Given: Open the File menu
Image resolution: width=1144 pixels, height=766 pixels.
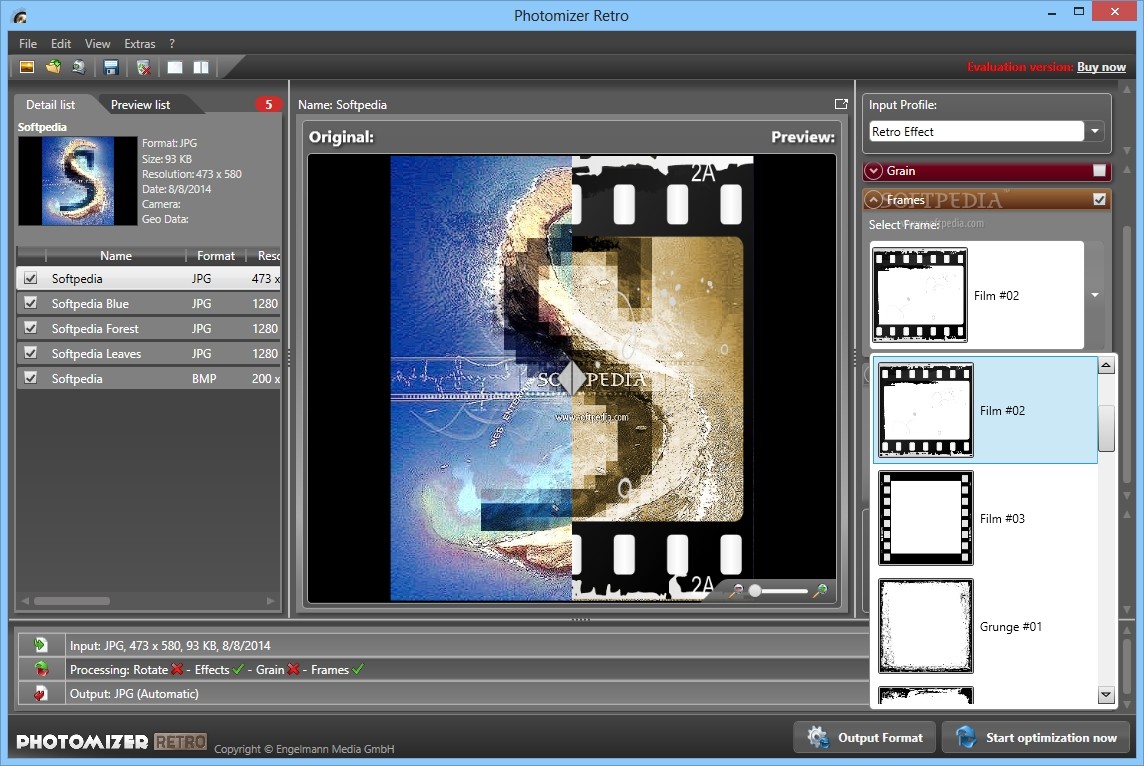Looking at the screenshot, I should coord(28,44).
